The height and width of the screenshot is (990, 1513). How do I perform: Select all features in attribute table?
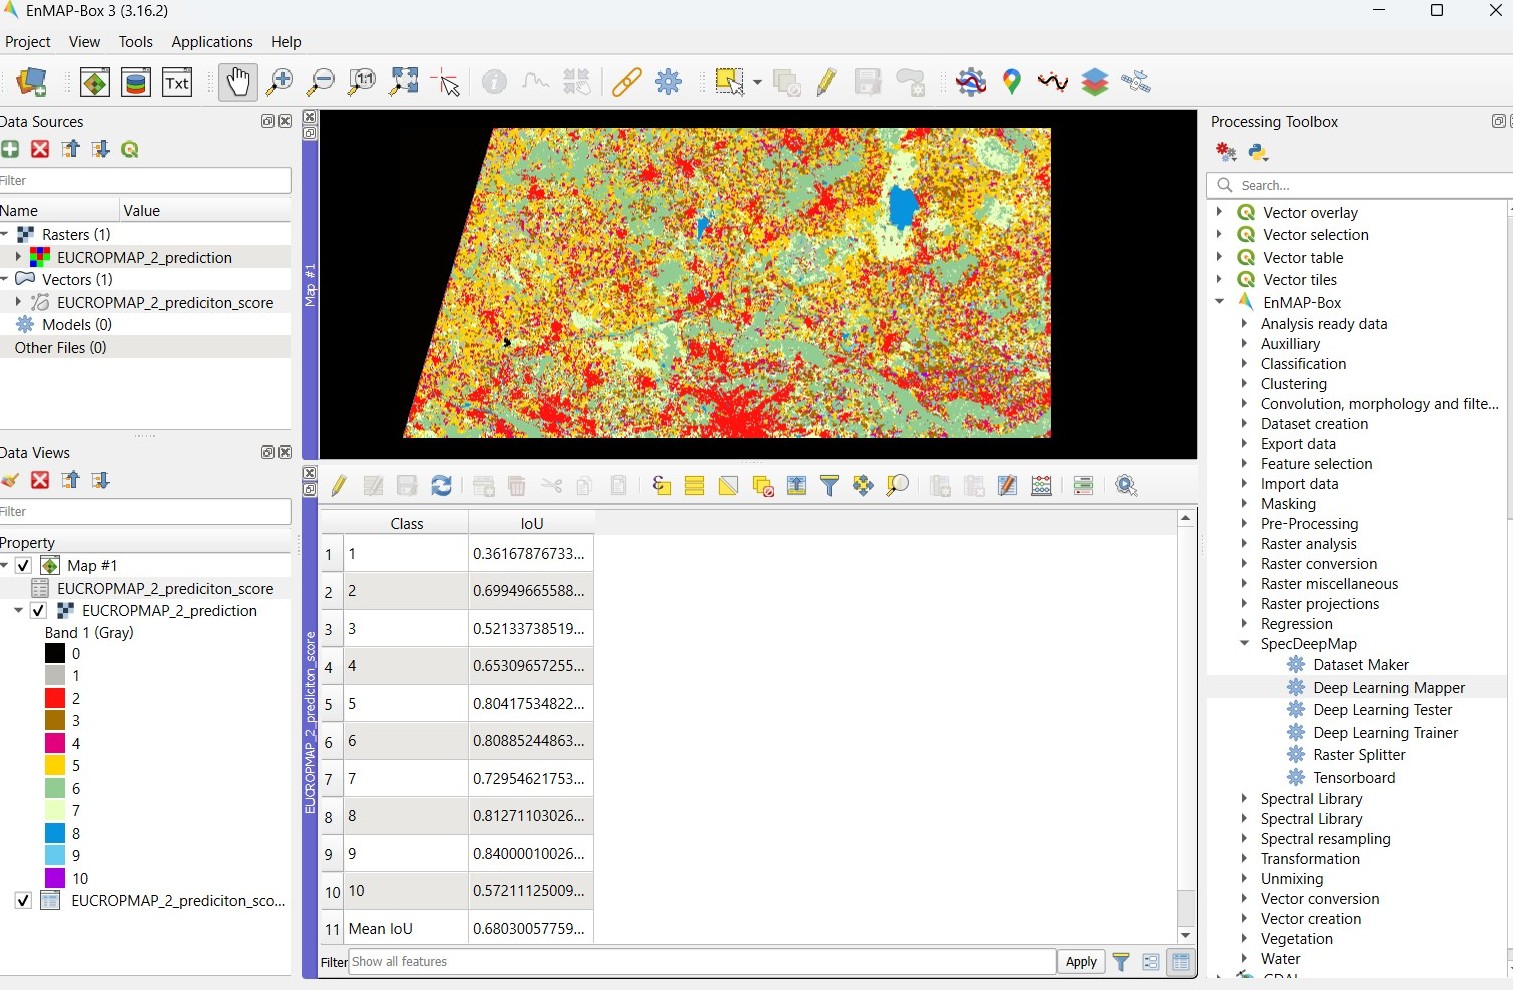[695, 486]
